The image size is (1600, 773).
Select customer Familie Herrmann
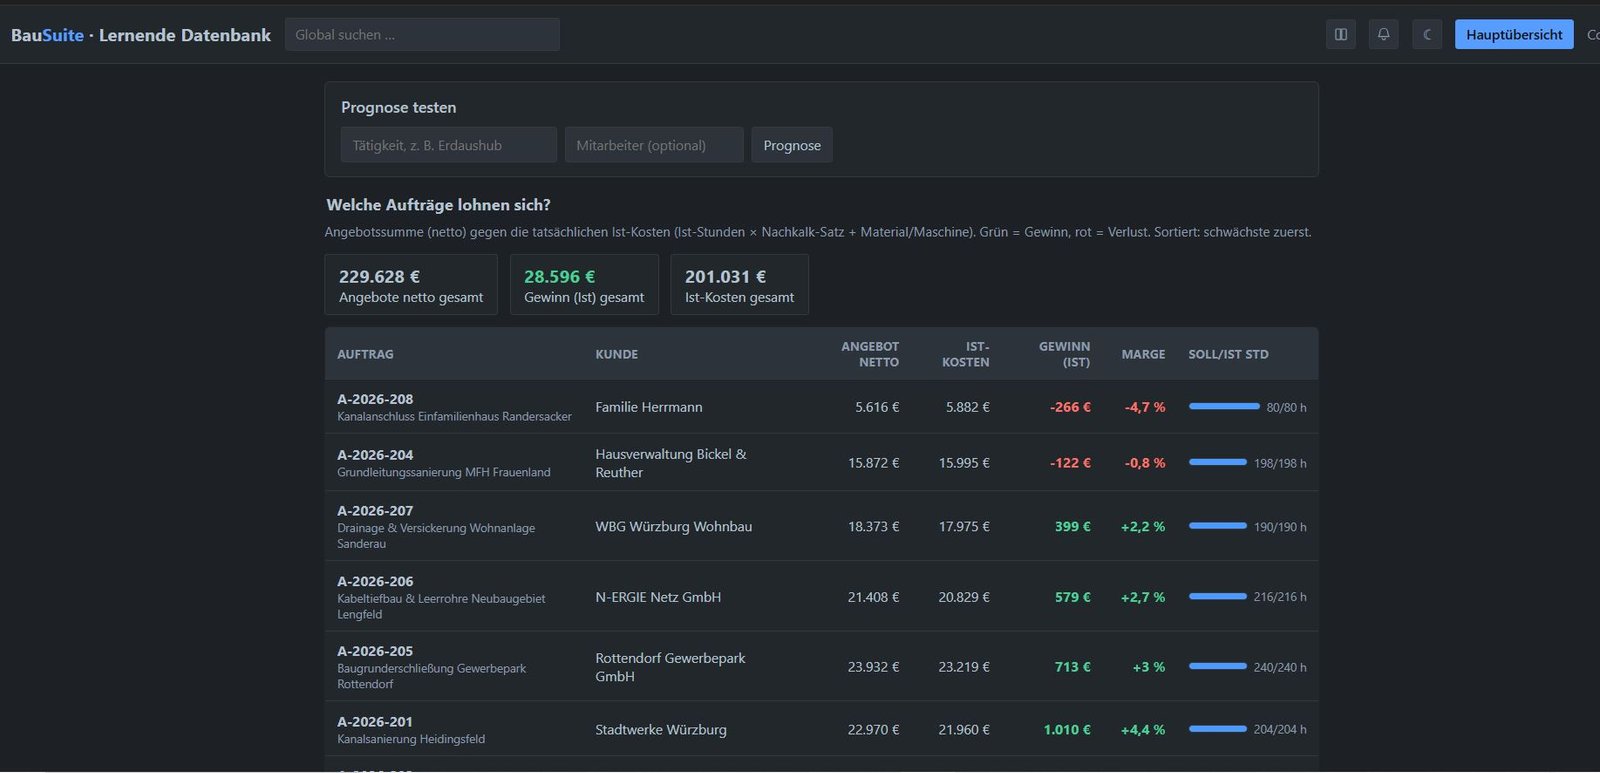pos(649,407)
